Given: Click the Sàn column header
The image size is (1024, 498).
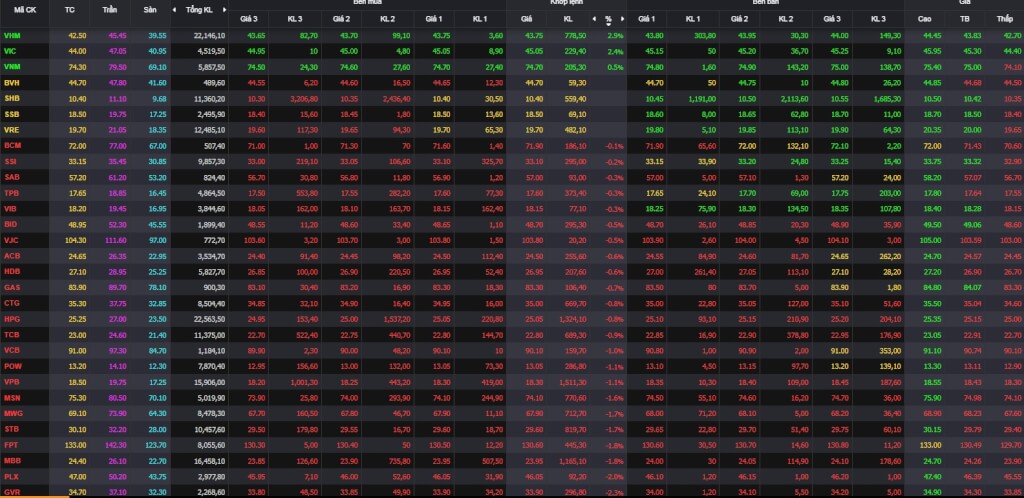Looking at the screenshot, I should point(150,10).
